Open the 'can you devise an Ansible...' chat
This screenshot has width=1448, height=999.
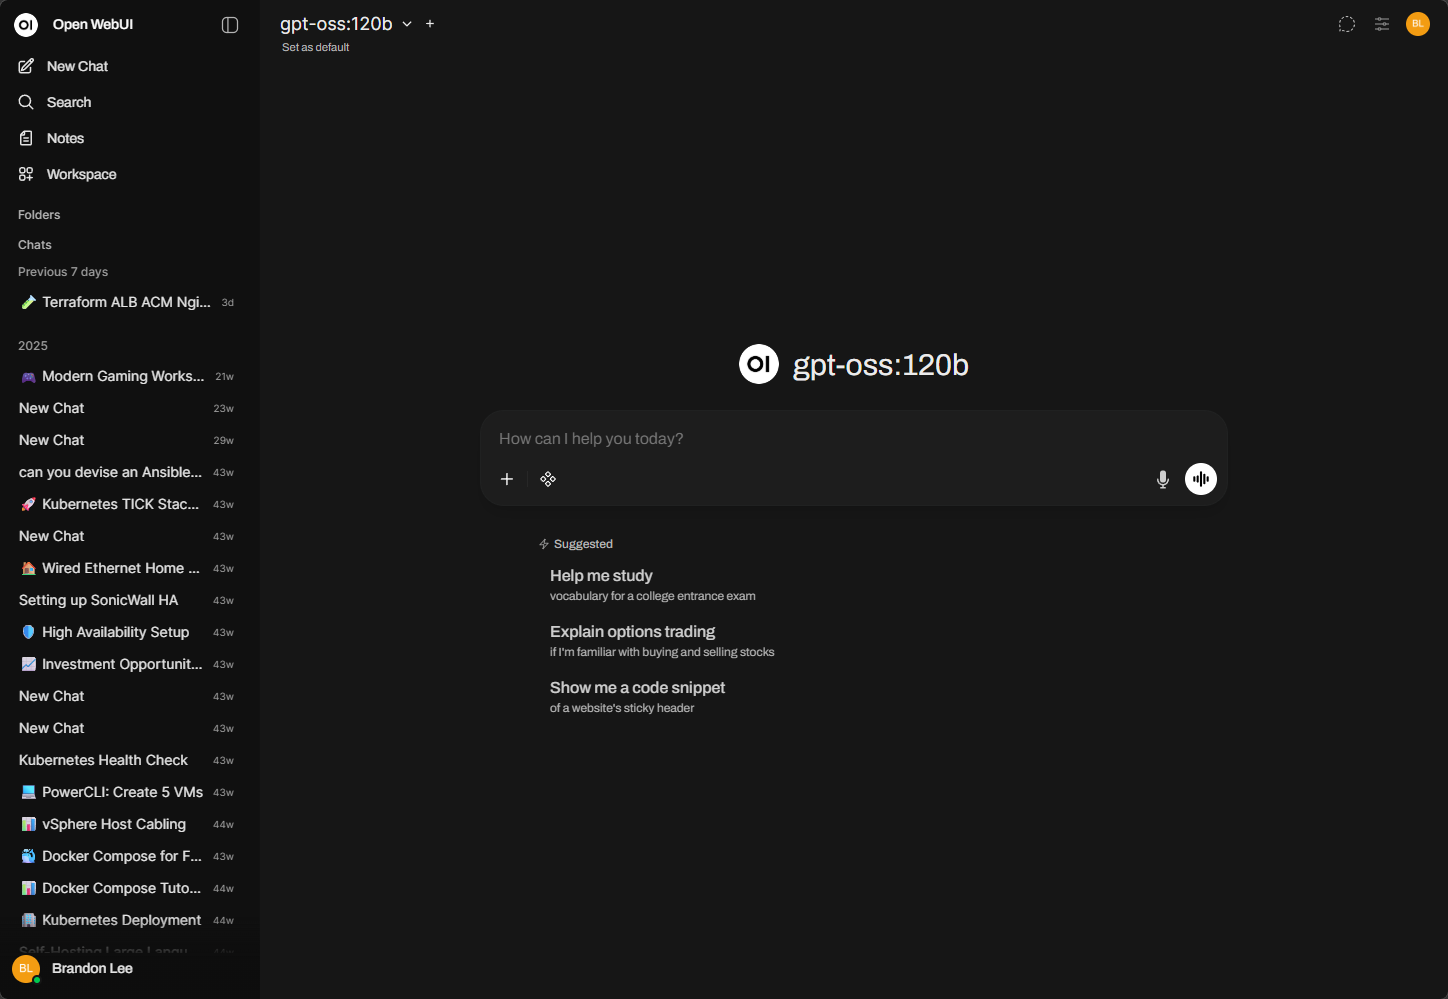pyautogui.click(x=126, y=472)
